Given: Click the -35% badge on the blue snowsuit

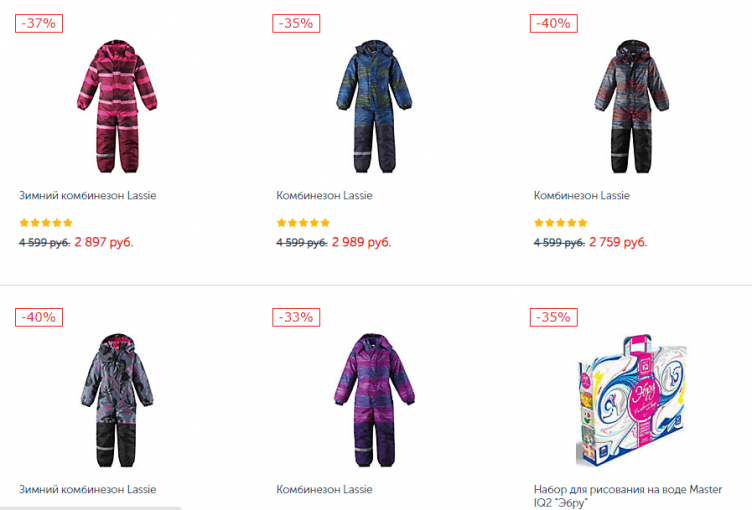Looking at the screenshot, I should (296, 24).
